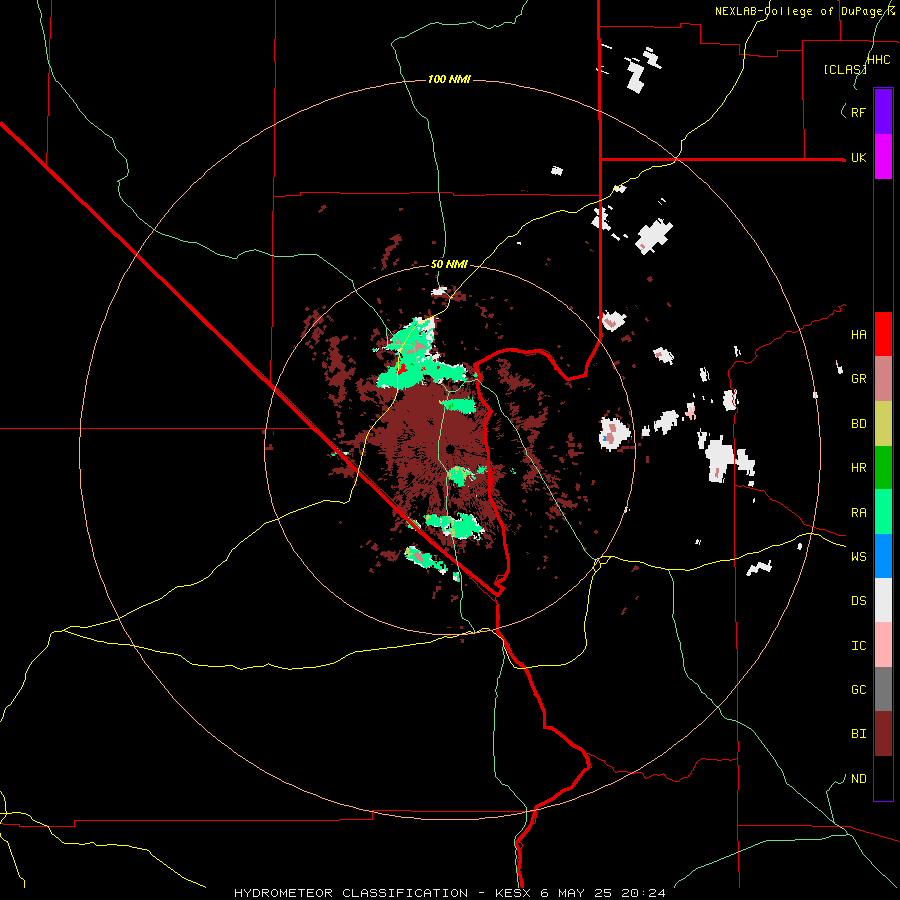
Task: Click the 100 NMI range ring label
Action: pos(449,79)
